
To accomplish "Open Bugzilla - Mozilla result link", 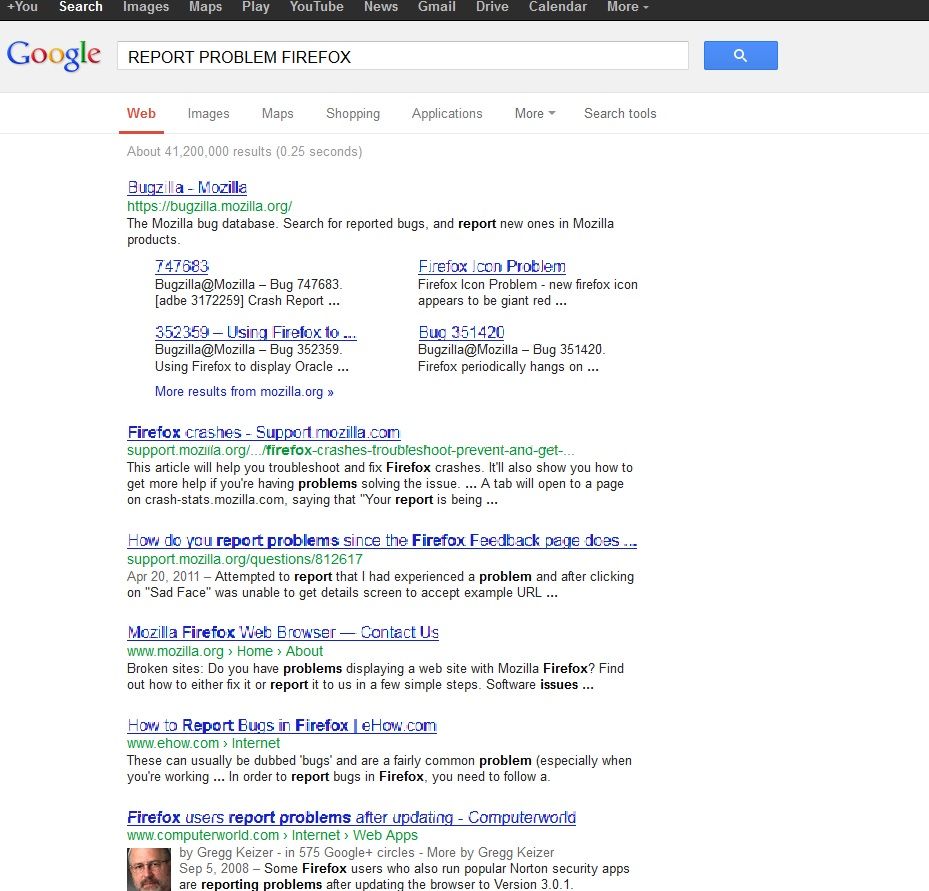I will tap(187, 187).
